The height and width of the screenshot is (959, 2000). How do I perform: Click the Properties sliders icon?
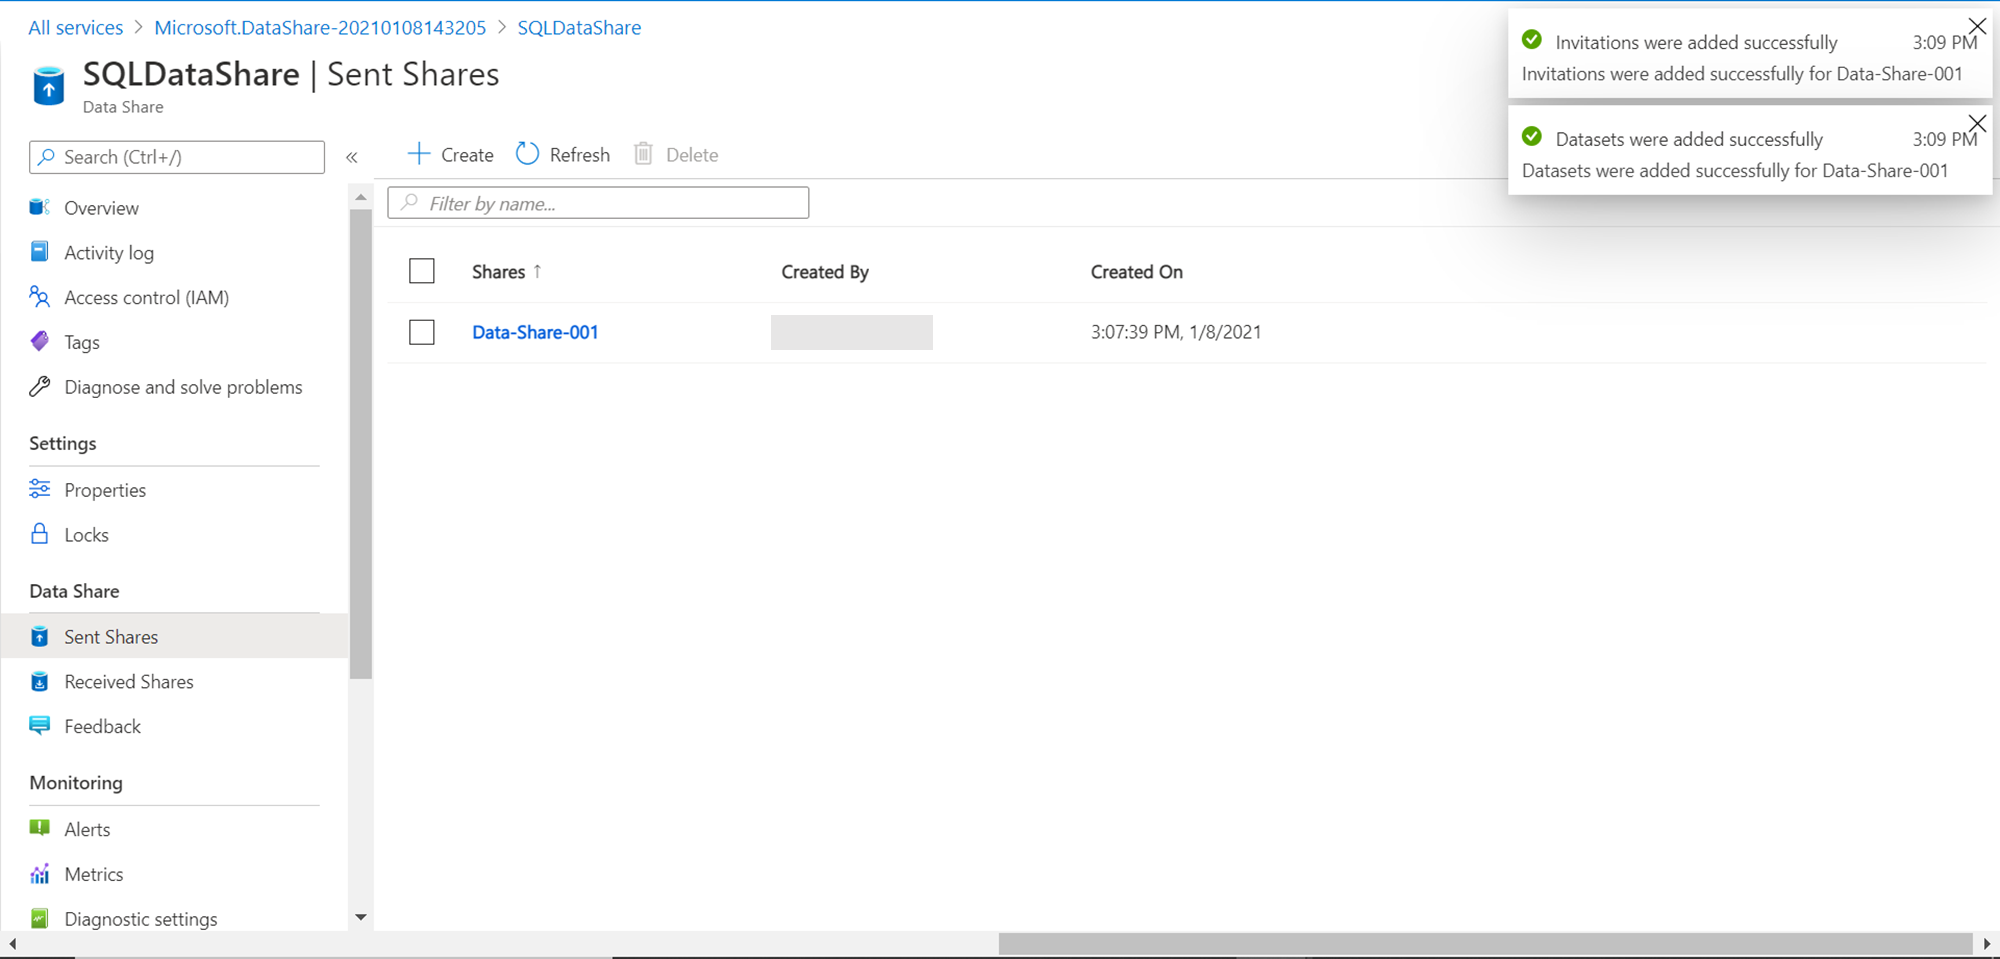[x=40, y=489]
